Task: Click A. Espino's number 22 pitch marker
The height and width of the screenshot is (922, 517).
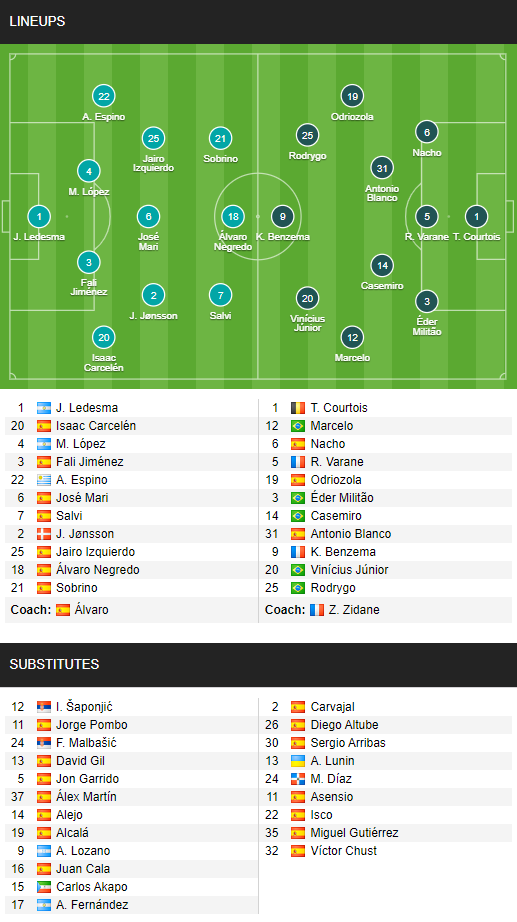Action: point(104,96)
